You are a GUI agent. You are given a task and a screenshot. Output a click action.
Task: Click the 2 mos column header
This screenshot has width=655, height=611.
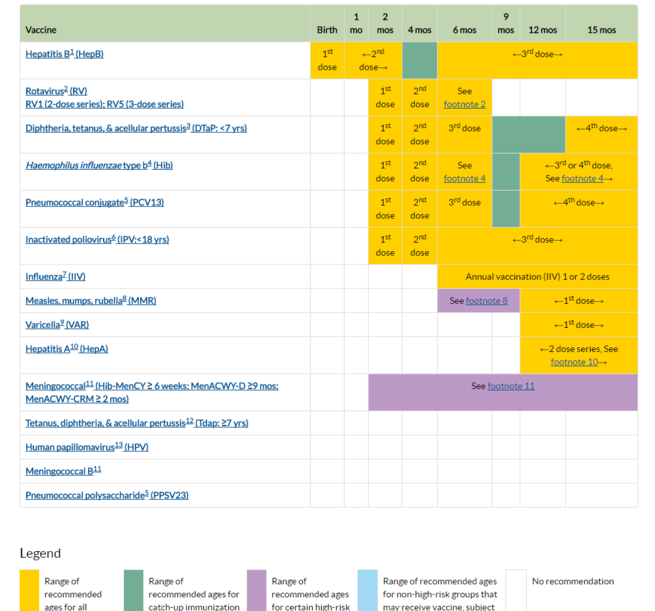385,23
